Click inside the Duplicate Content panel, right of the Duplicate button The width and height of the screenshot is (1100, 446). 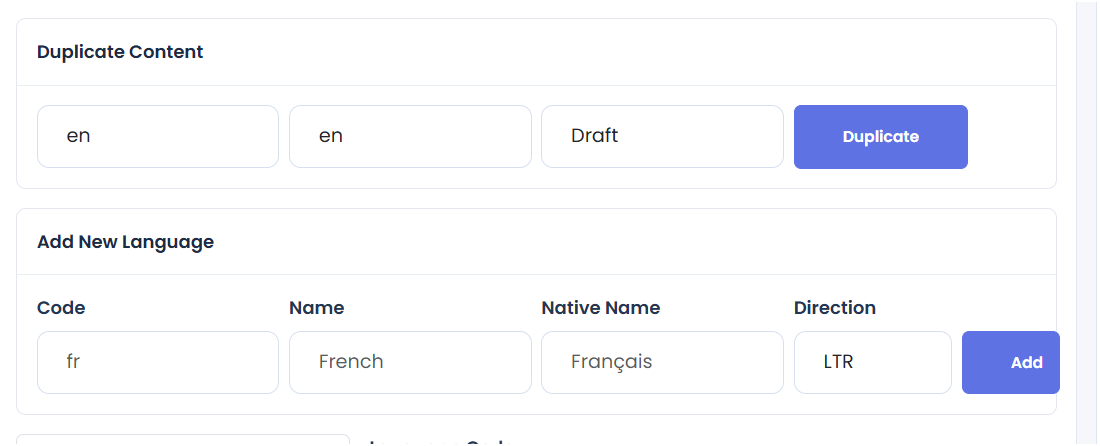[x=1010, y=137]
